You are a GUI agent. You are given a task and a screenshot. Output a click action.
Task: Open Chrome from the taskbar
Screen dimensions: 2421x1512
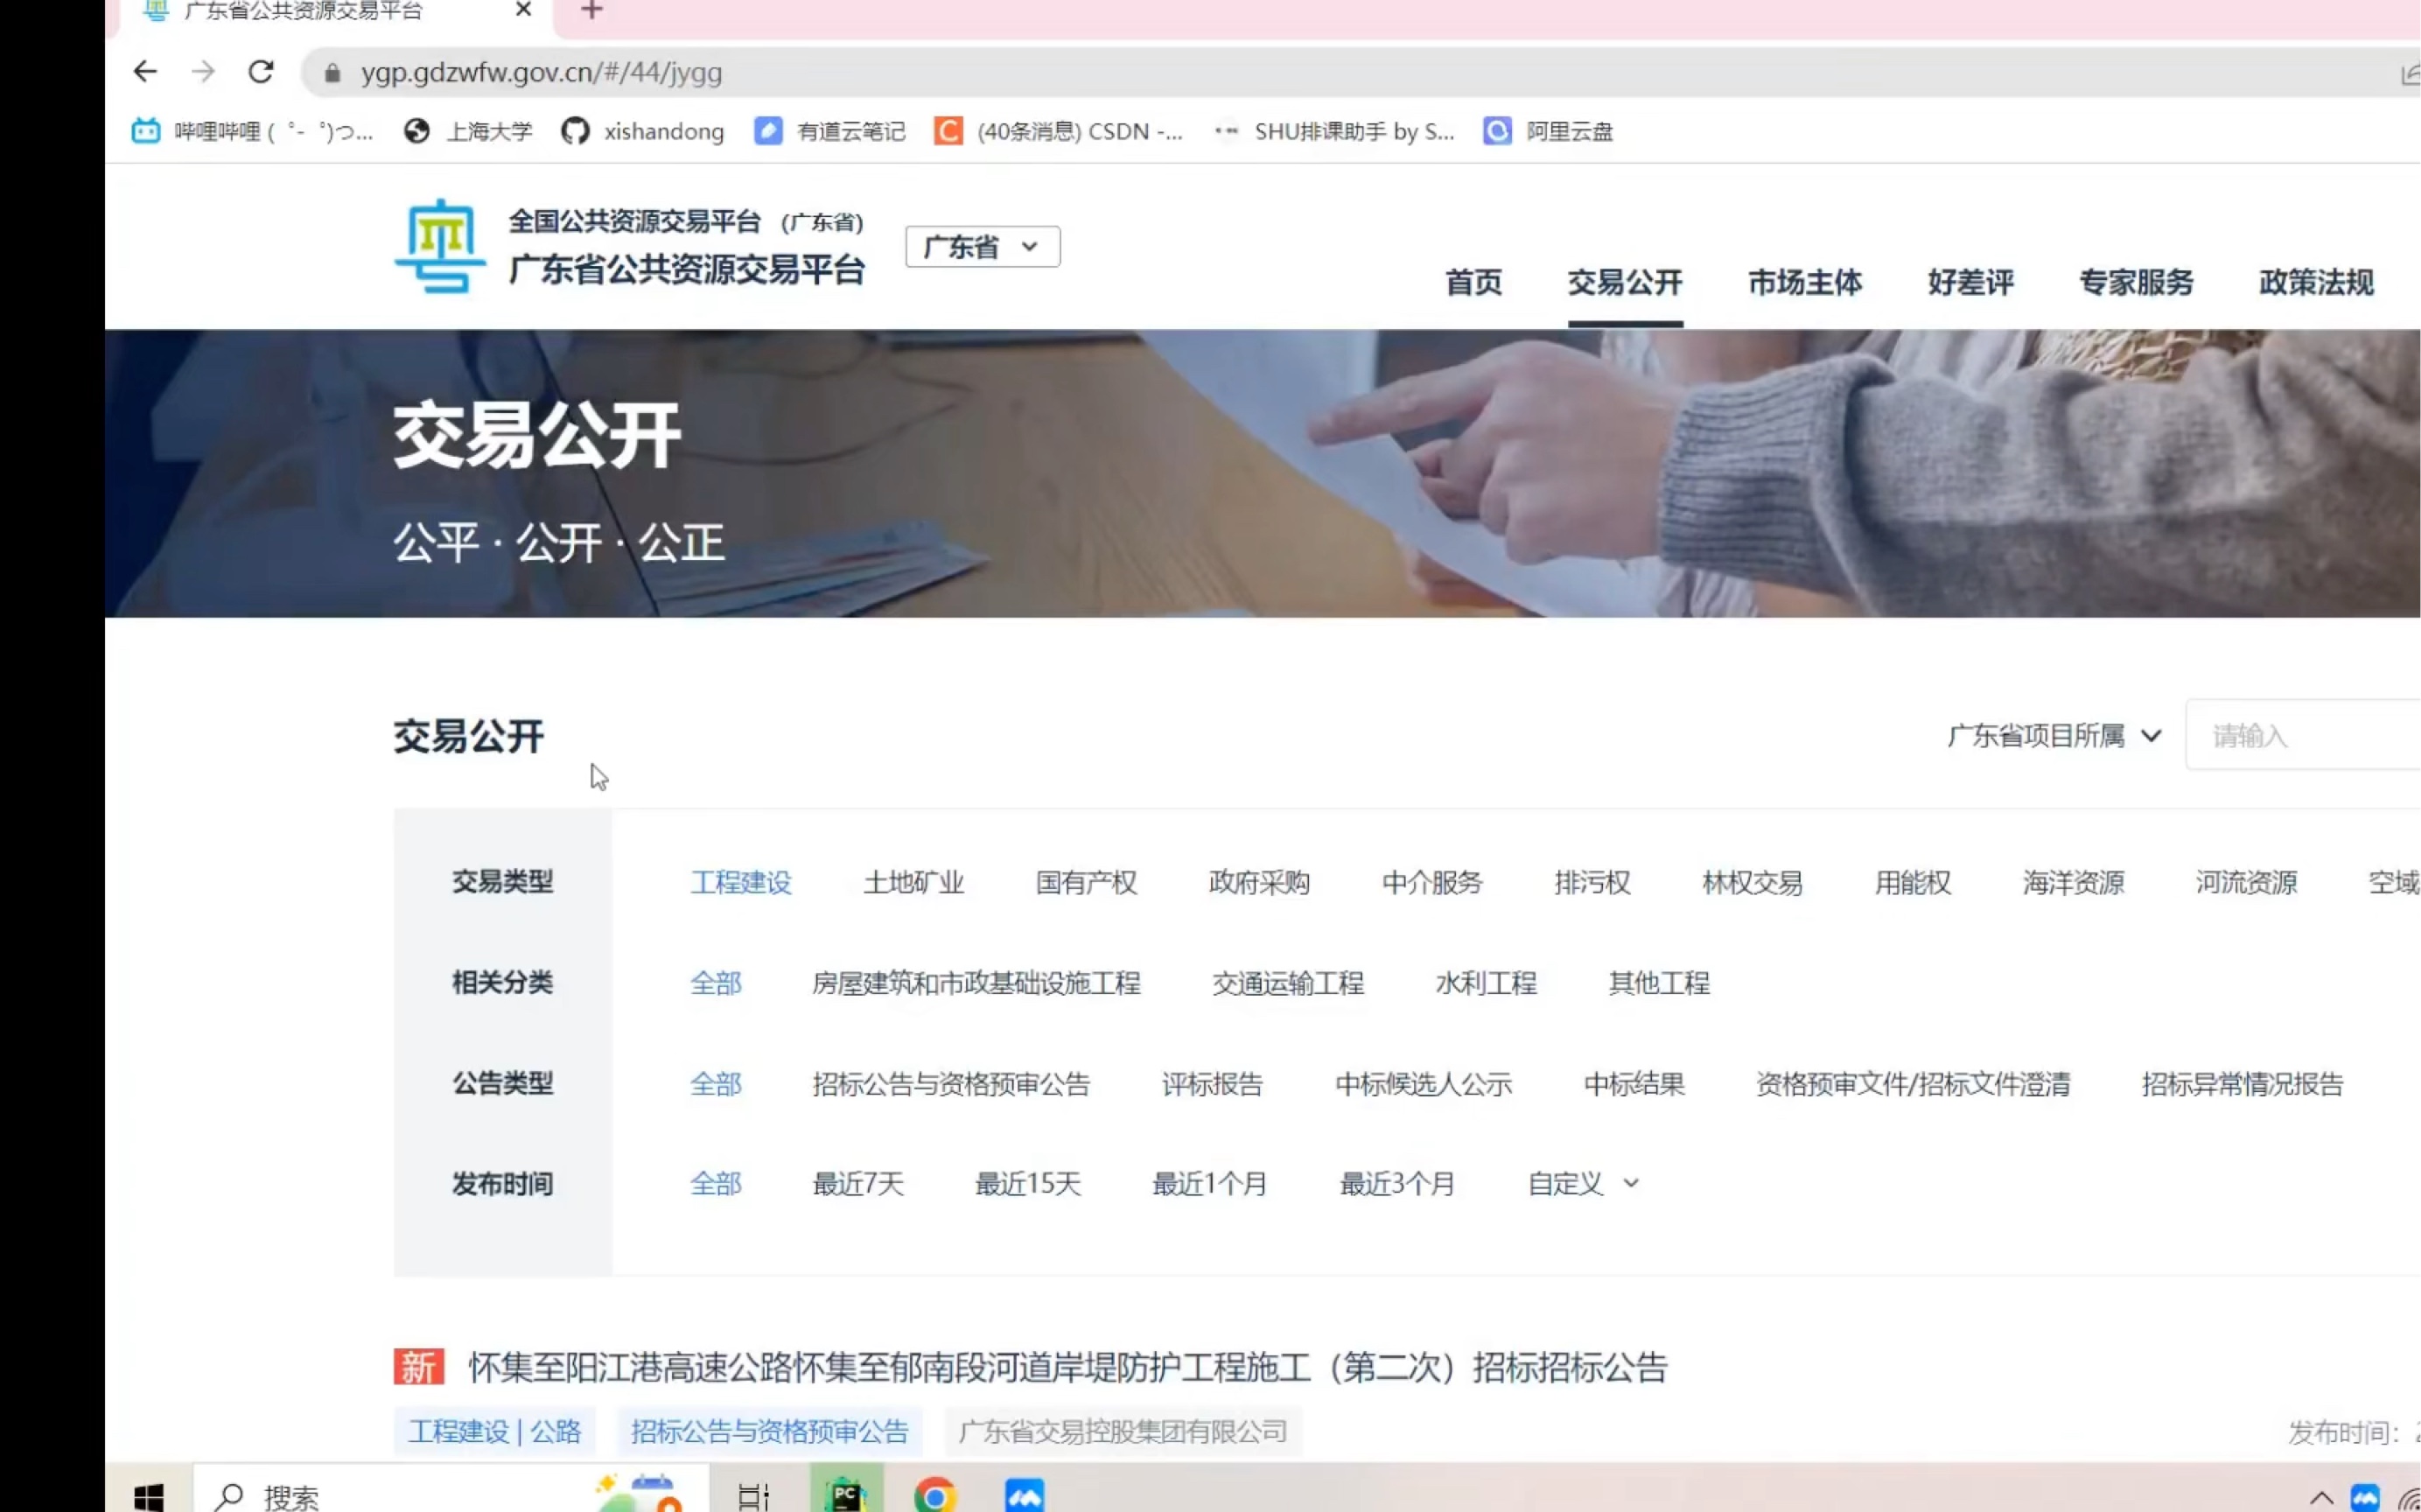[x=934, y=1495]
